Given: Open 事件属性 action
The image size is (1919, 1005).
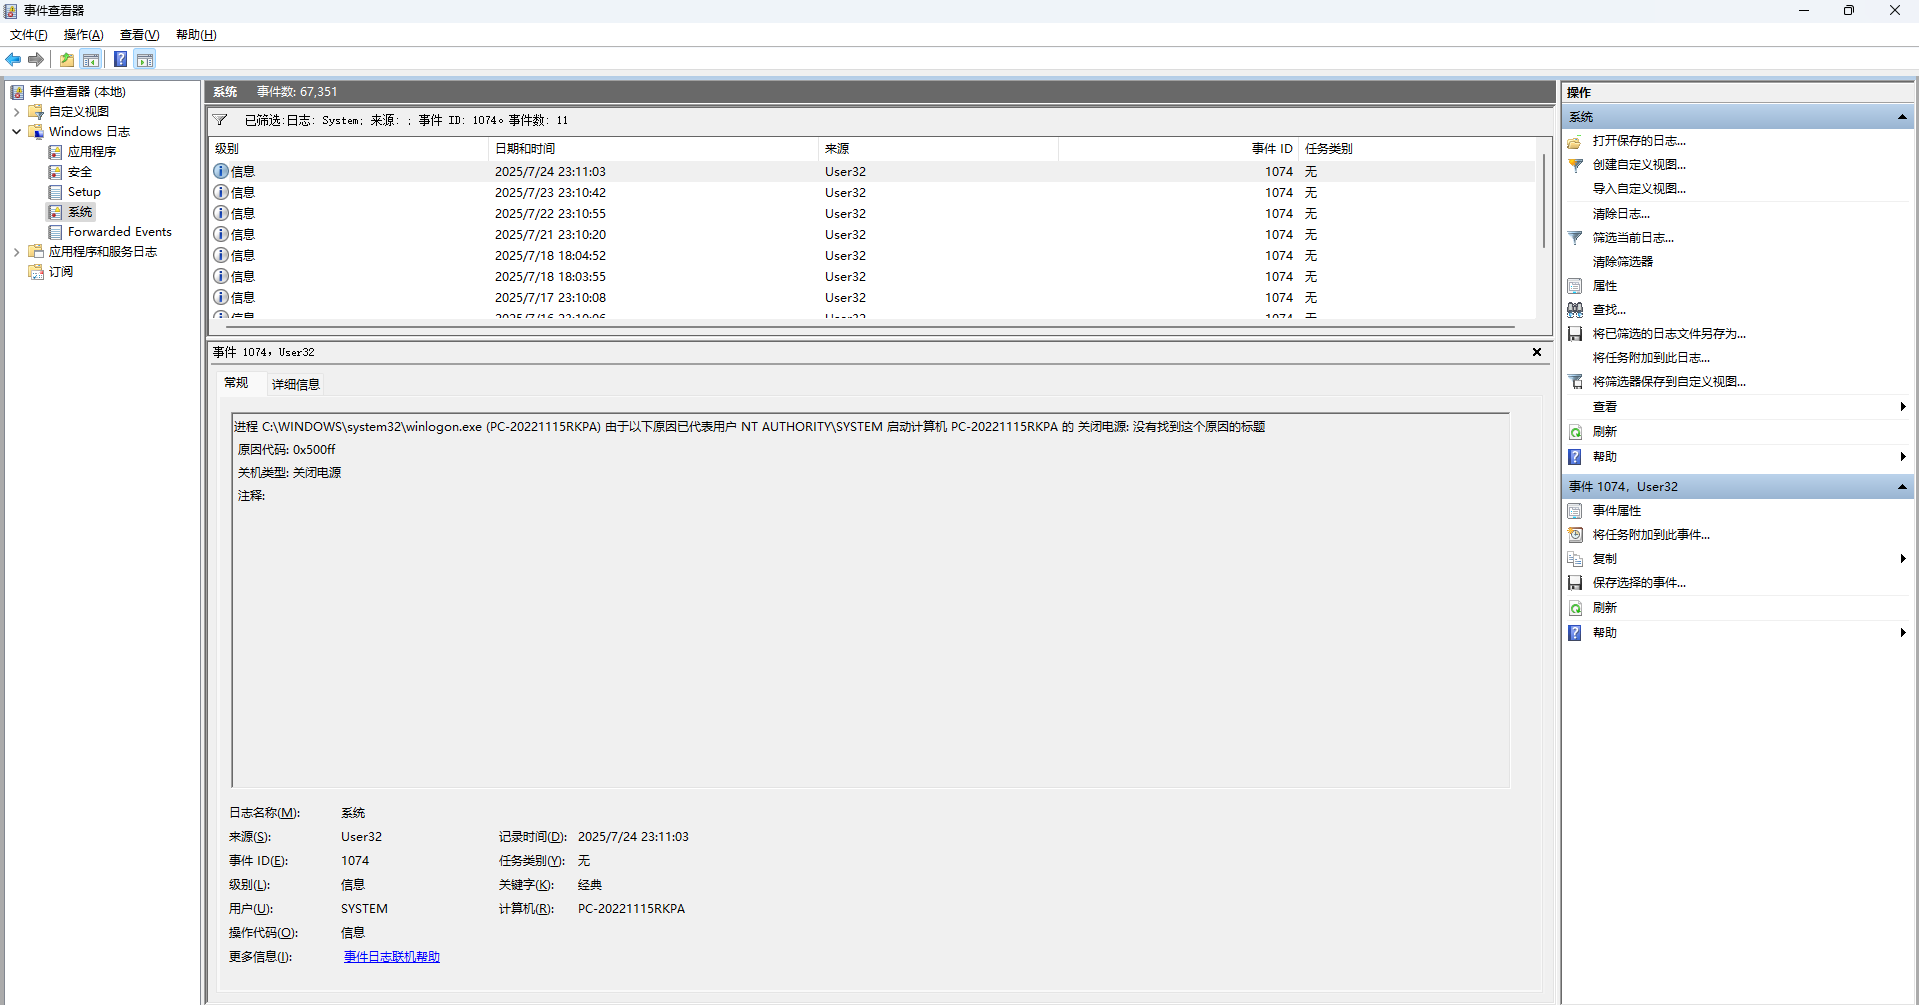Looking at the screenshot, I should click(1617, 511).
